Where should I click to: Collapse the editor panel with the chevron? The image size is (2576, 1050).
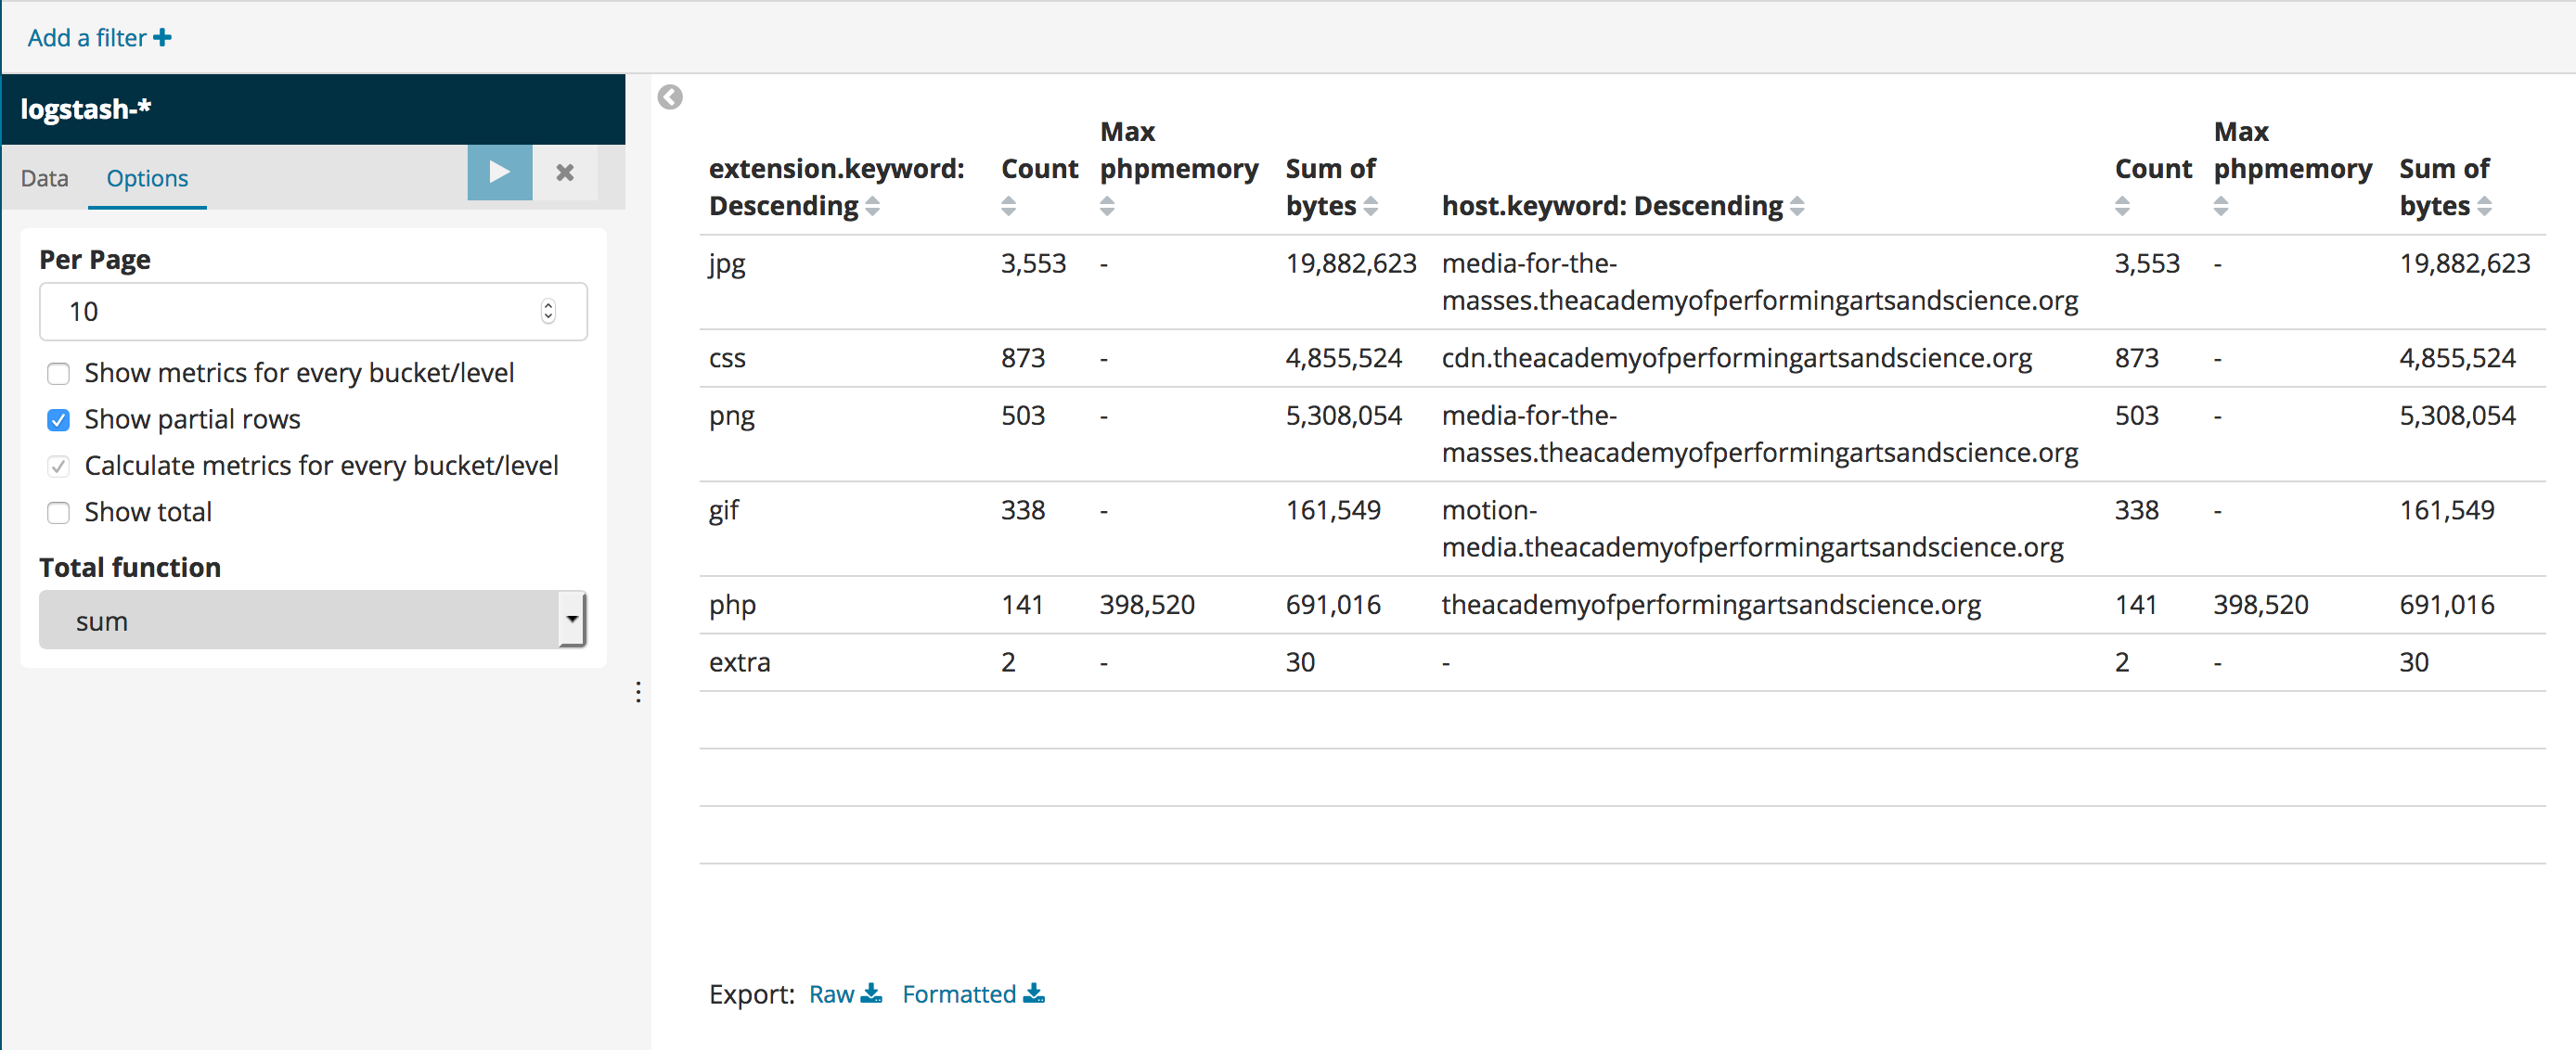point(670,97)
